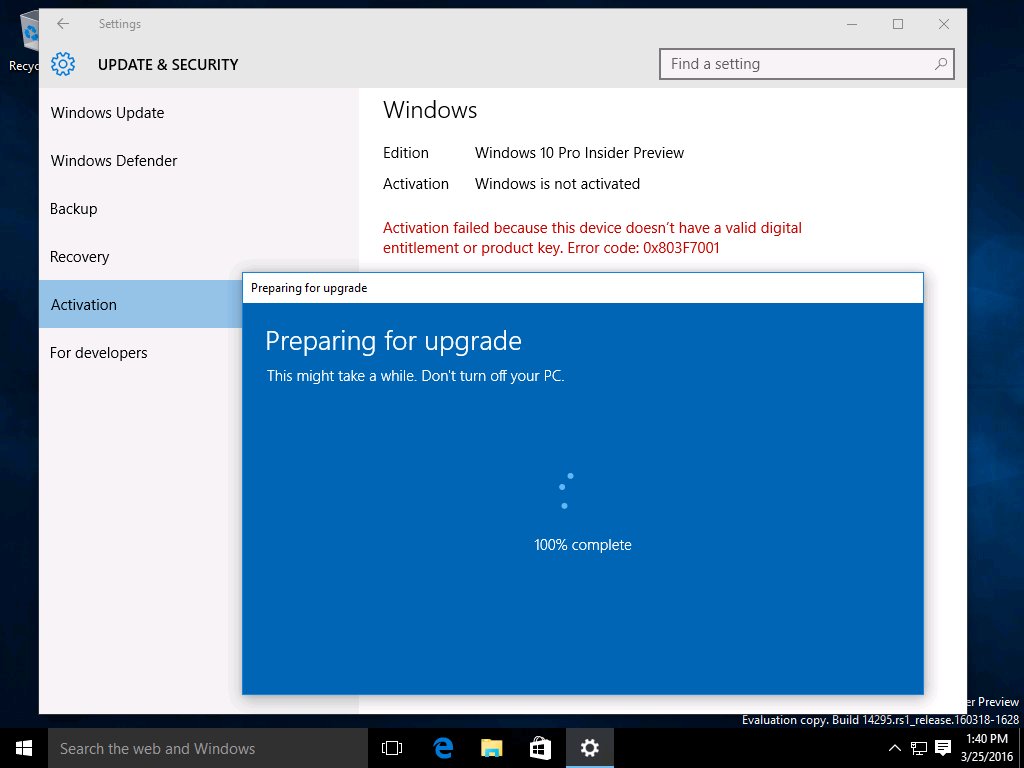1024x768 pixels.
Task: Click the 'Windows' heading on the Activation page
Action: [430, 110]
